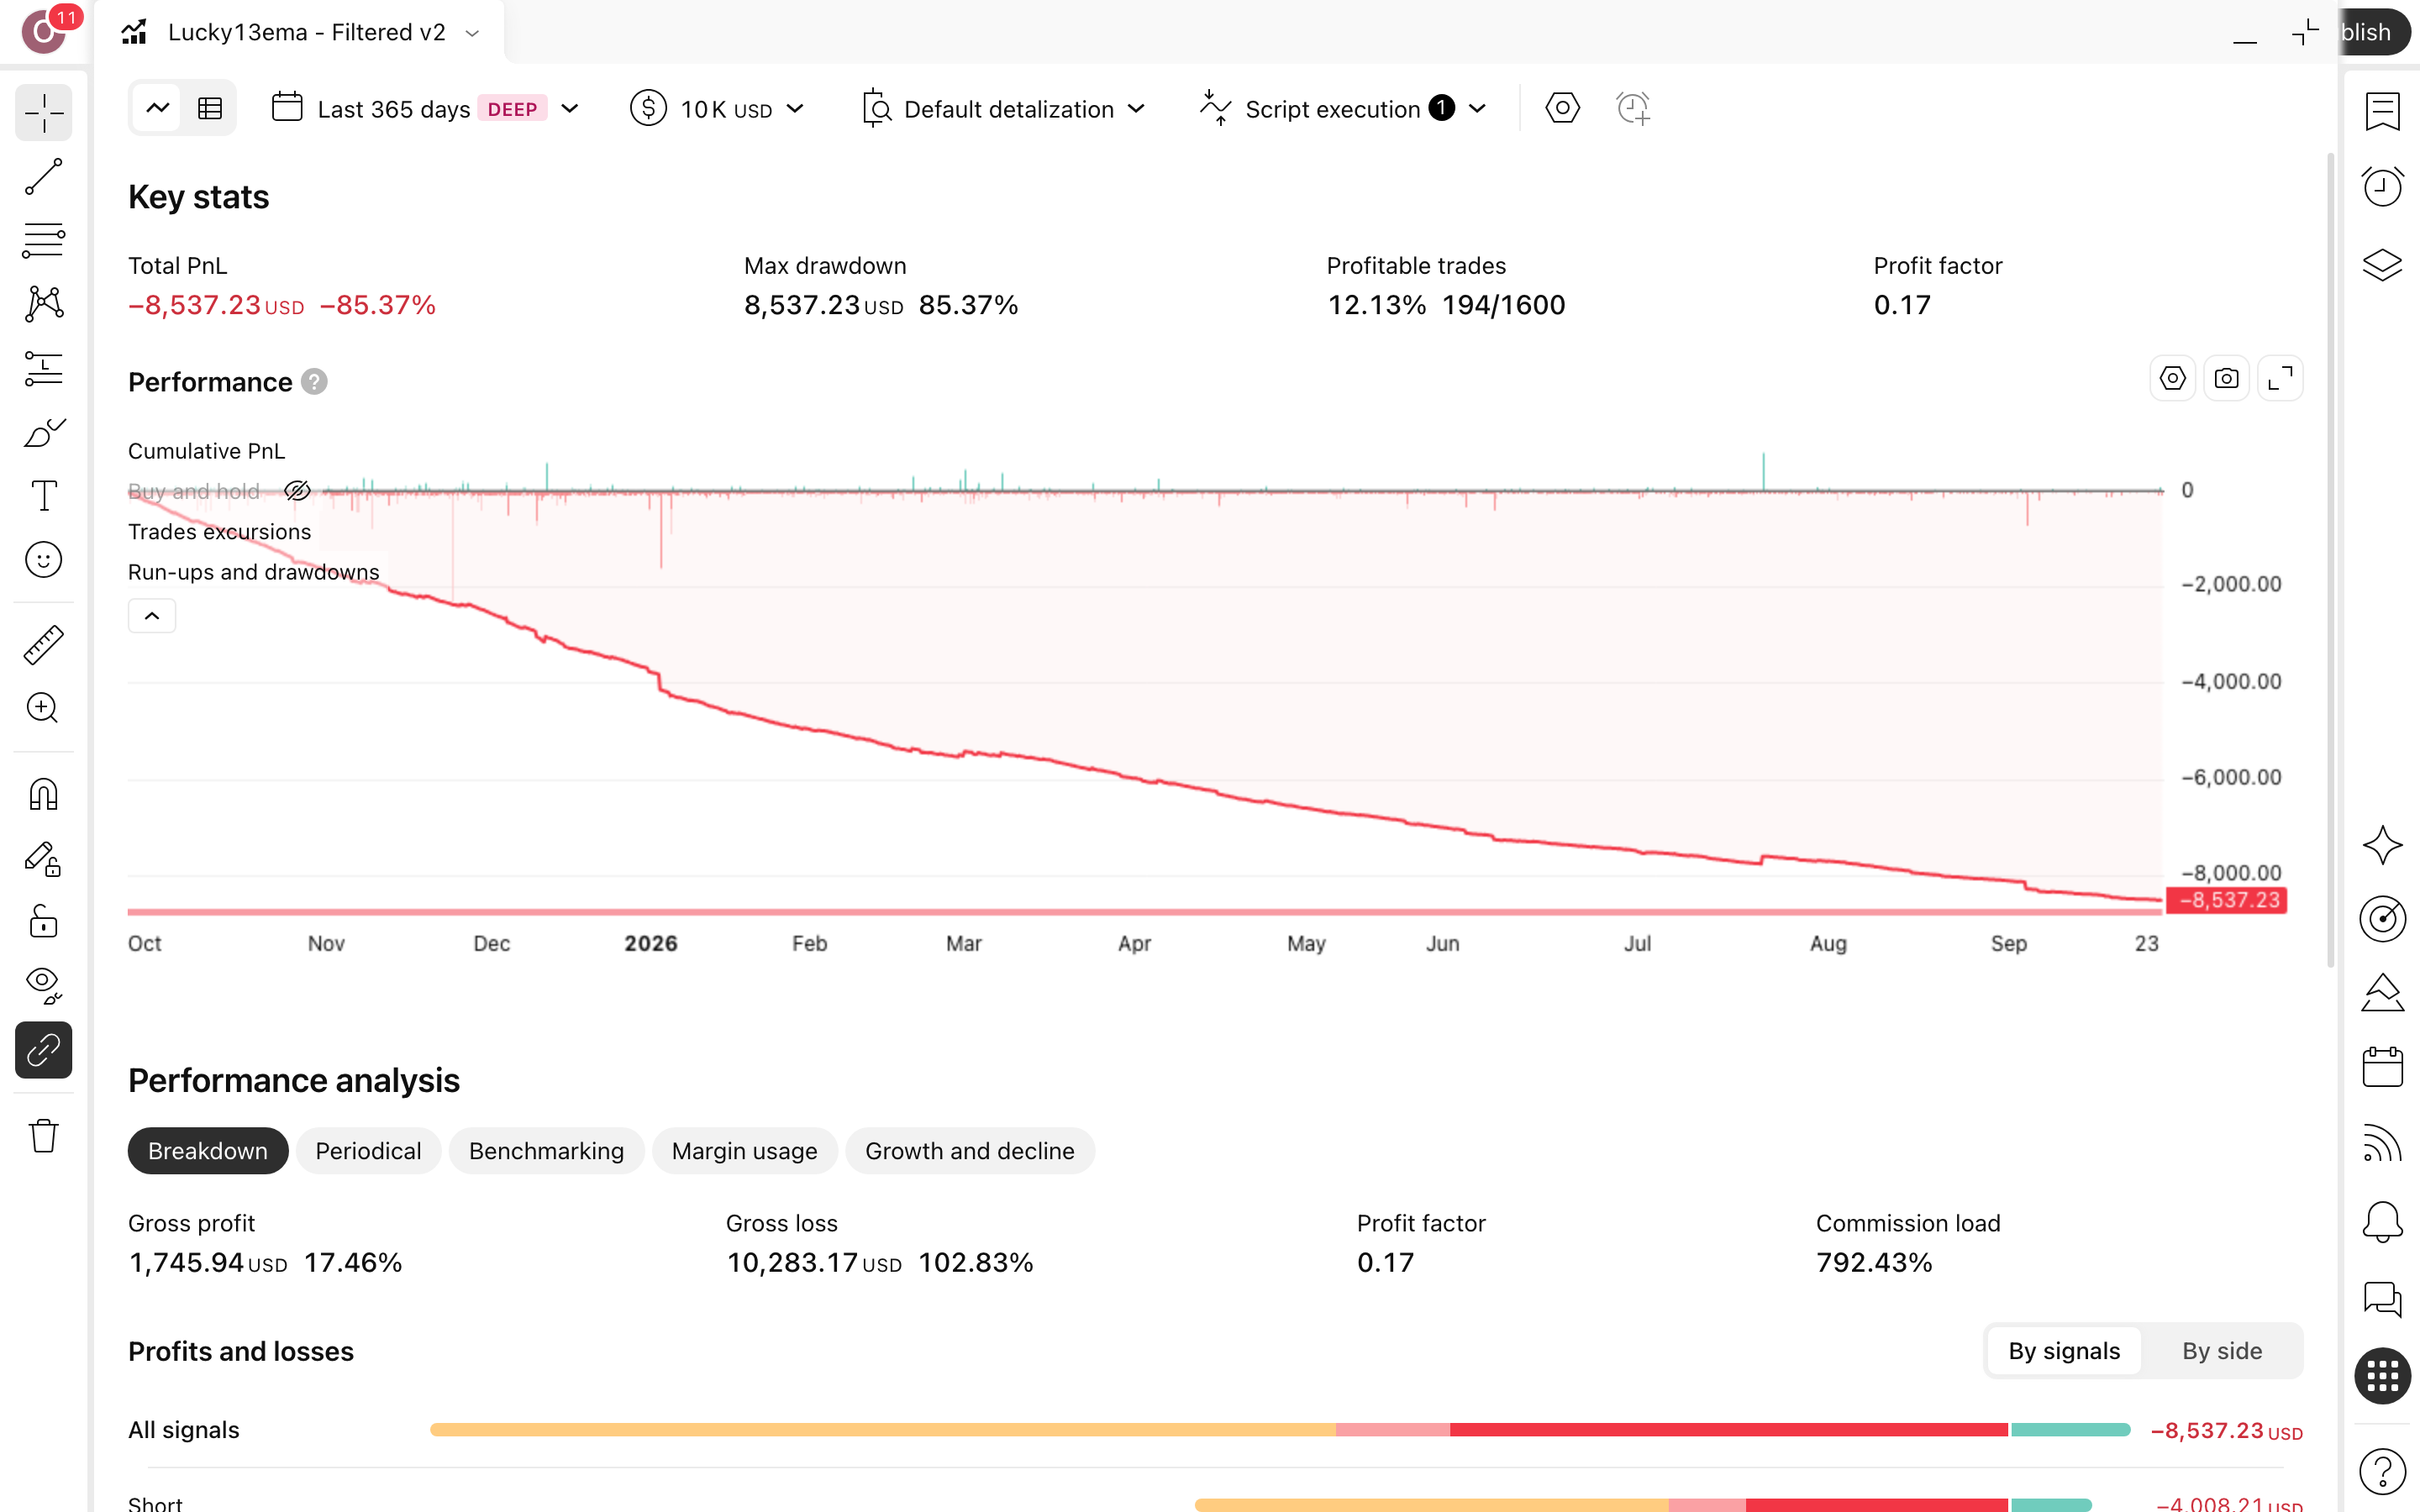Click the All signals profit bar

(x=1280, y=1430)
